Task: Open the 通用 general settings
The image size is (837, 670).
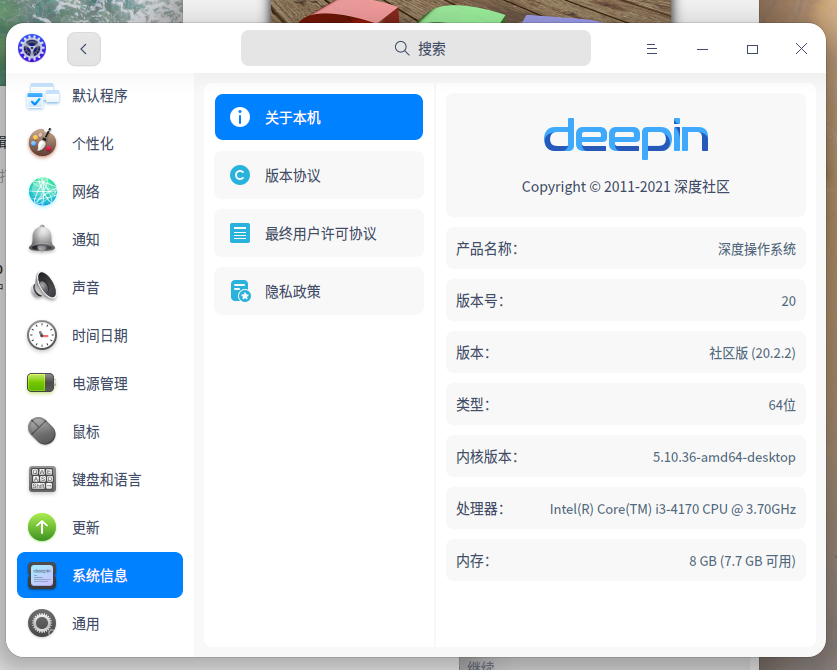Action: click(x=100, y=624)
